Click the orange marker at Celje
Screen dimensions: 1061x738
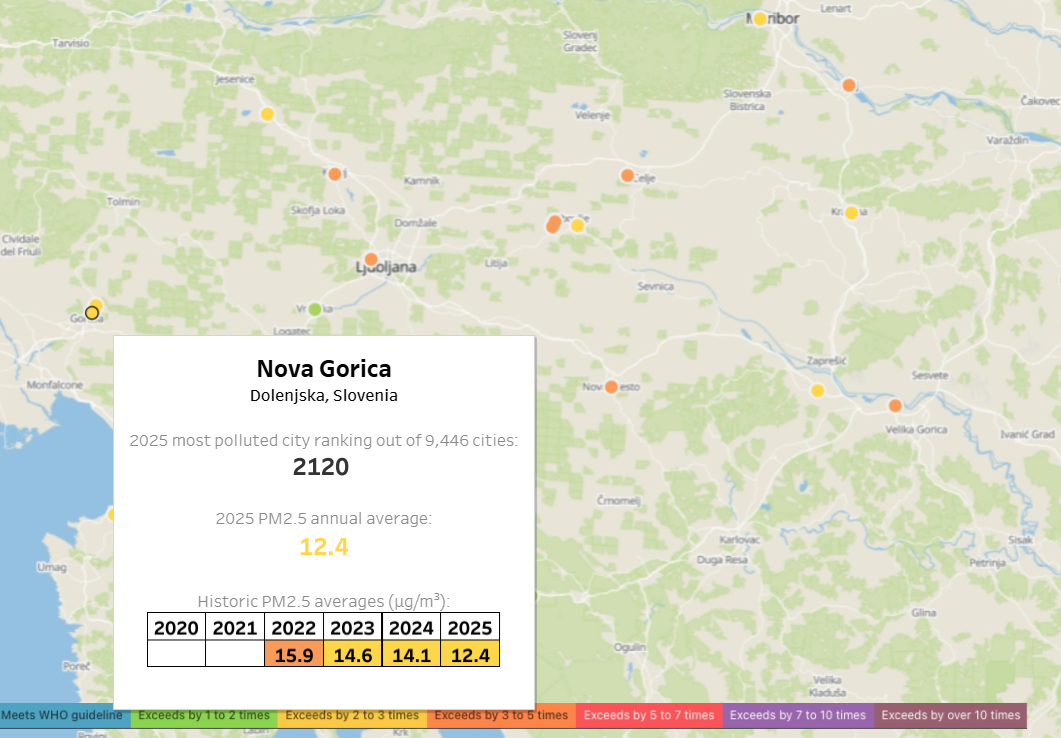click(627, 176)
